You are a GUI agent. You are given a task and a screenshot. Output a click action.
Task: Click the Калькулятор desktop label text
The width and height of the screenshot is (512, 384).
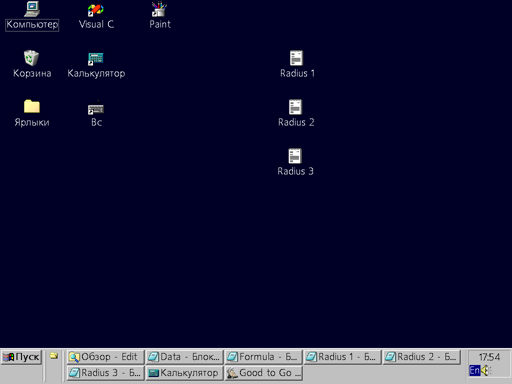click(96, 73)
